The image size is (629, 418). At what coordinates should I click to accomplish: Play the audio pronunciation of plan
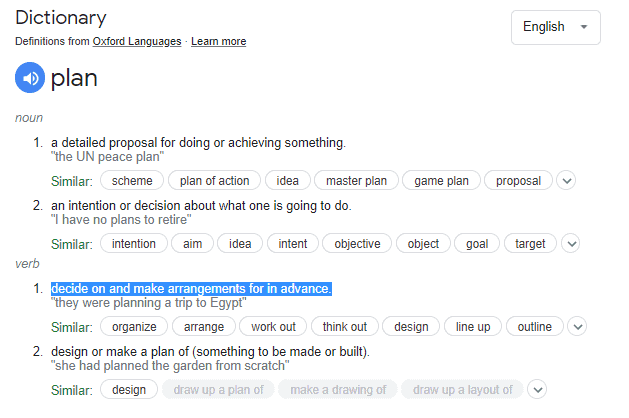point(31,78)
